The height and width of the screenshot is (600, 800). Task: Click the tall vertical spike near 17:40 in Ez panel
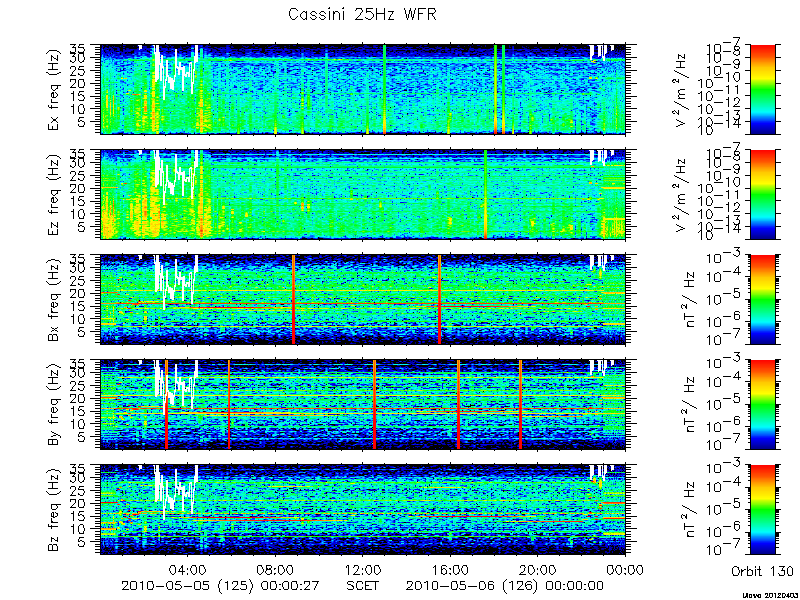pyautogui.click(x=485, y=194)
